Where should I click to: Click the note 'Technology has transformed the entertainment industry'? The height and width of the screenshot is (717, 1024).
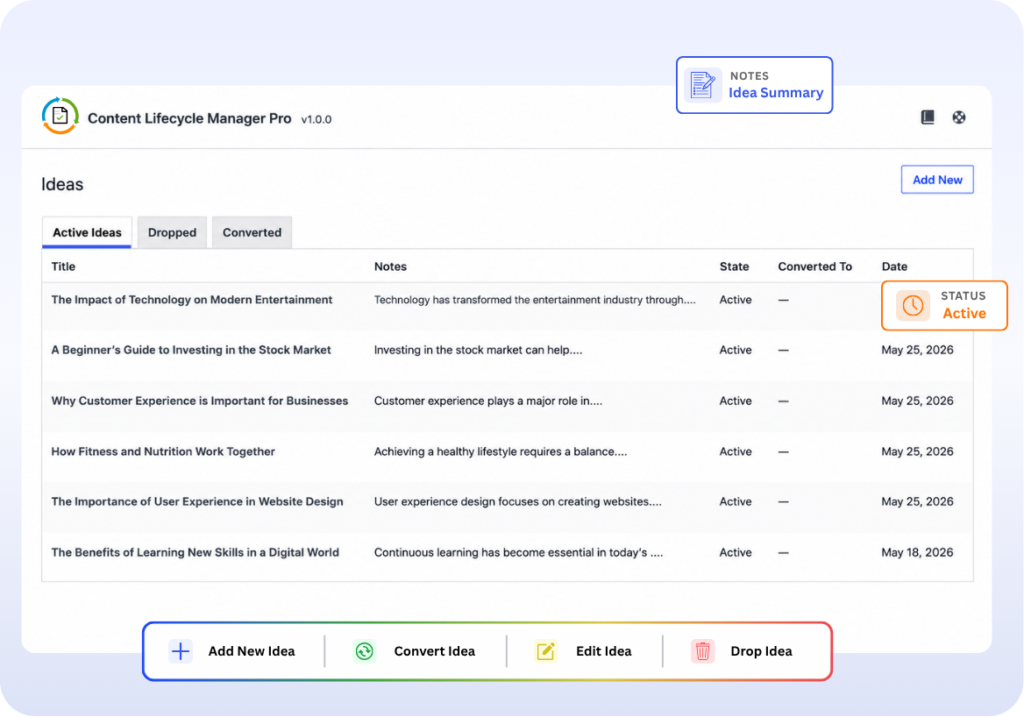point(535,300)
